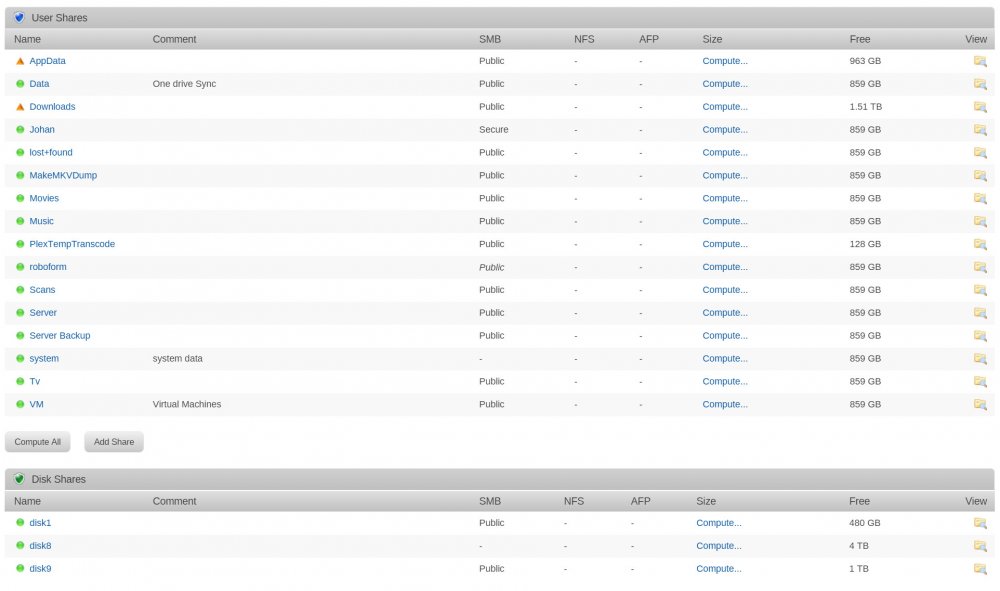Click the Compute All button
Screen dimensions: 1000x591
[38, 442]
